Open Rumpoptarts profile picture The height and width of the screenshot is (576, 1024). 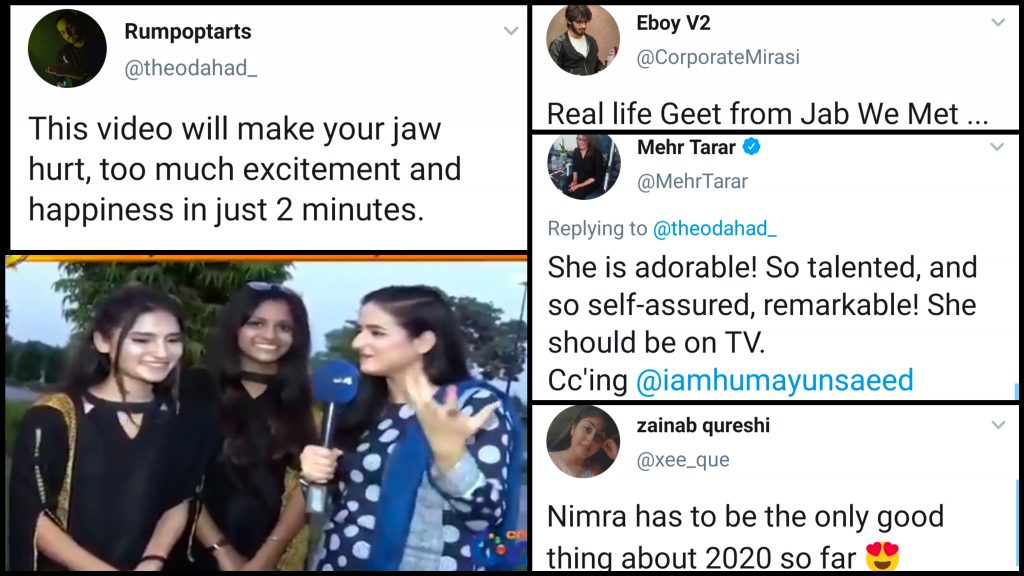tap(67, 49)
